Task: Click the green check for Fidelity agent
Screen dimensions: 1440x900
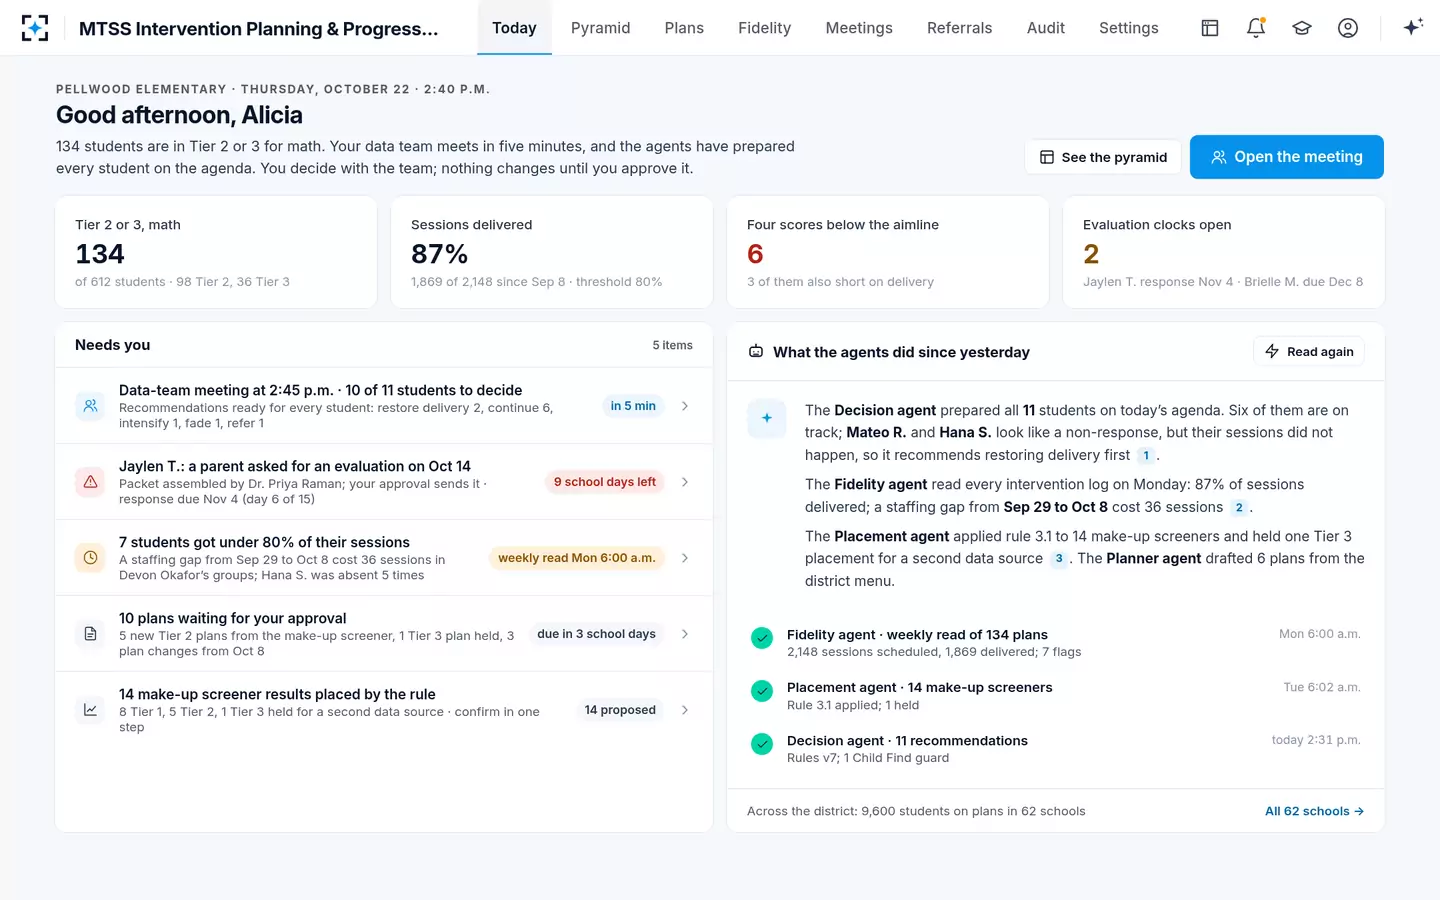Action: (762, 638)
